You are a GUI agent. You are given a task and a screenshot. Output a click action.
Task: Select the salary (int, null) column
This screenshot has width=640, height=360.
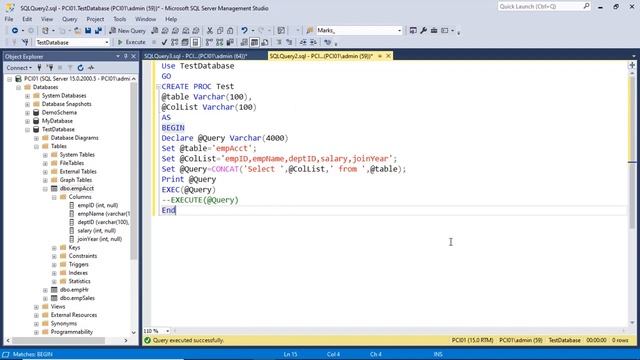click(96, 231)
